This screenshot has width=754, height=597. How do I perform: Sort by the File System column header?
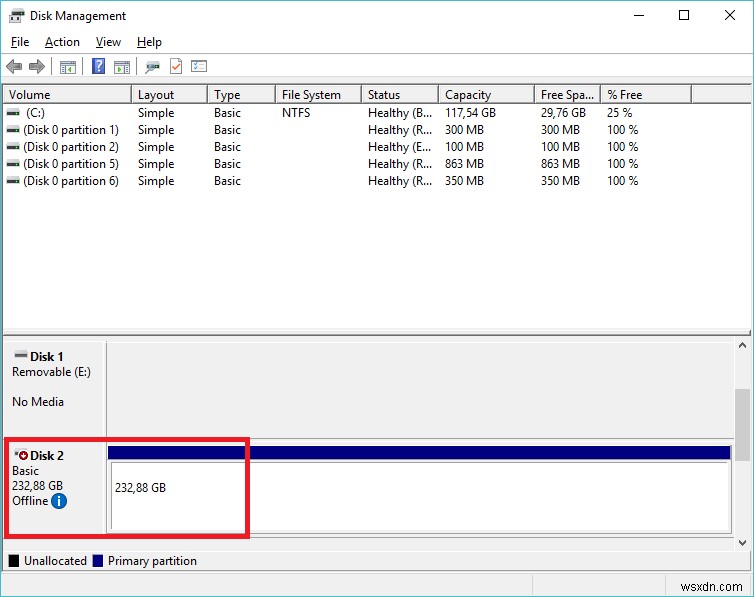(318, 95)
